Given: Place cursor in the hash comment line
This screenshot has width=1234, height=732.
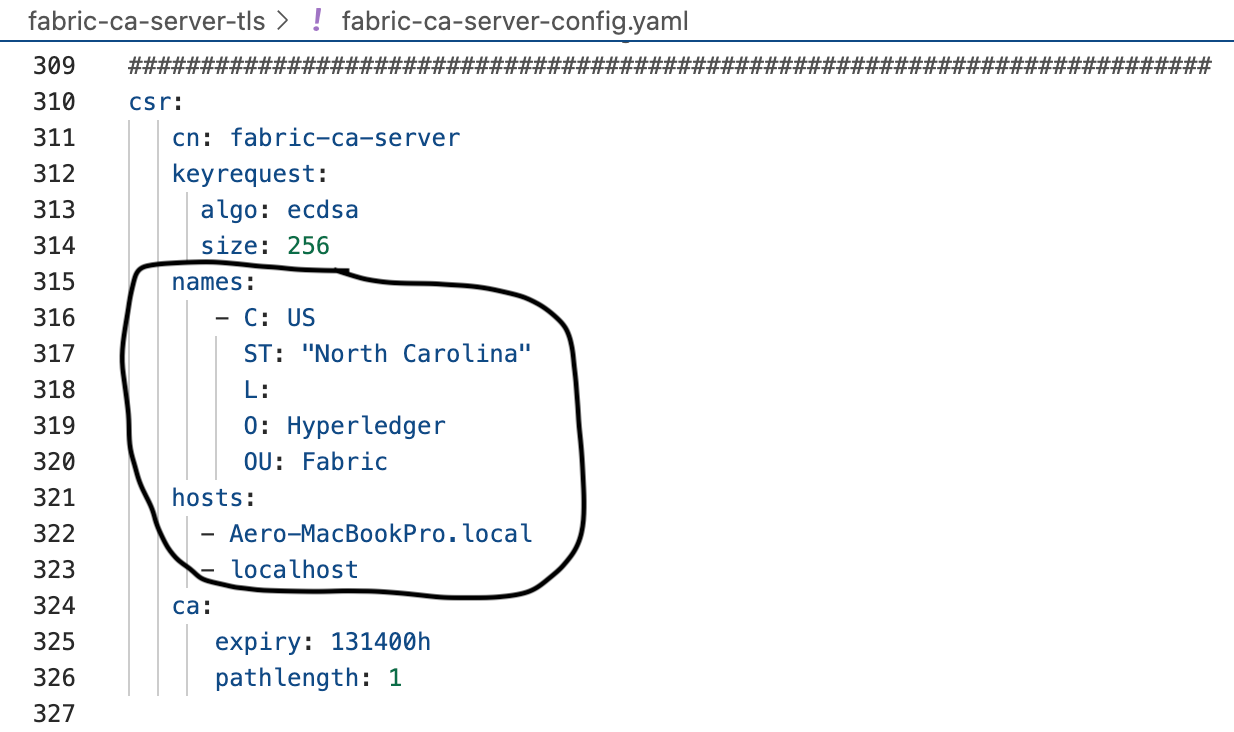Looking at the screenshot, I should pos(670,66).
